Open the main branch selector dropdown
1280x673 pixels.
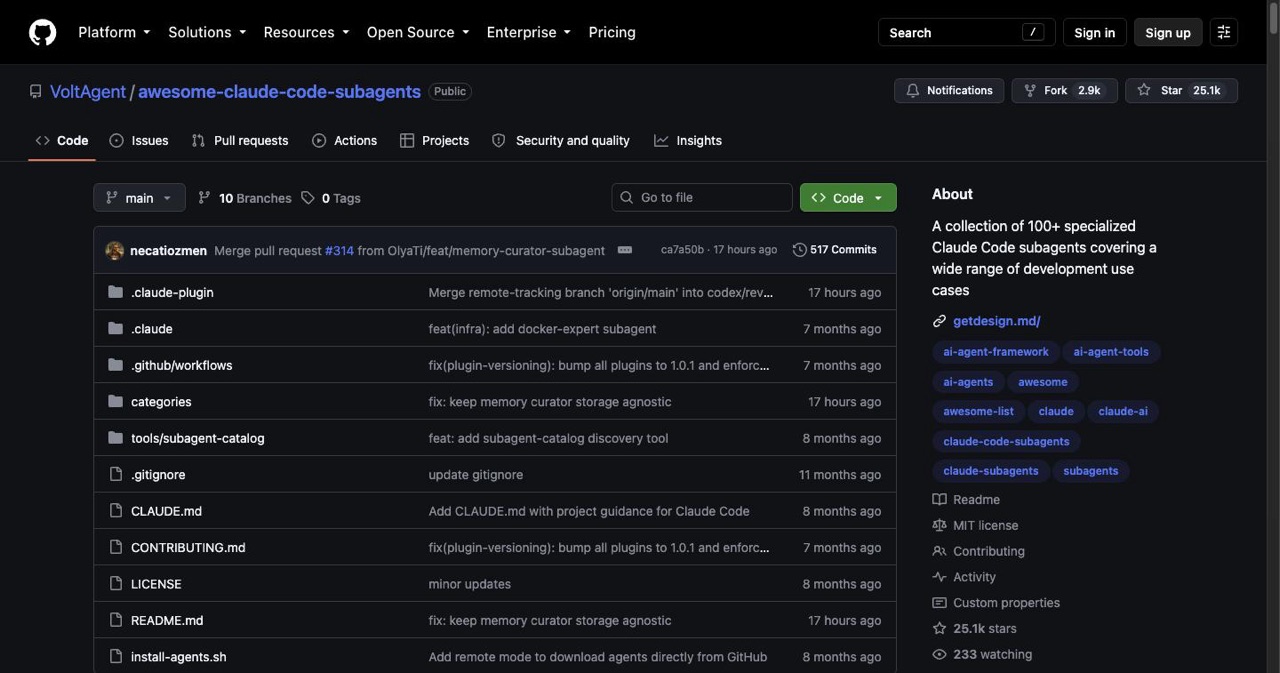[x=139, y=198]
